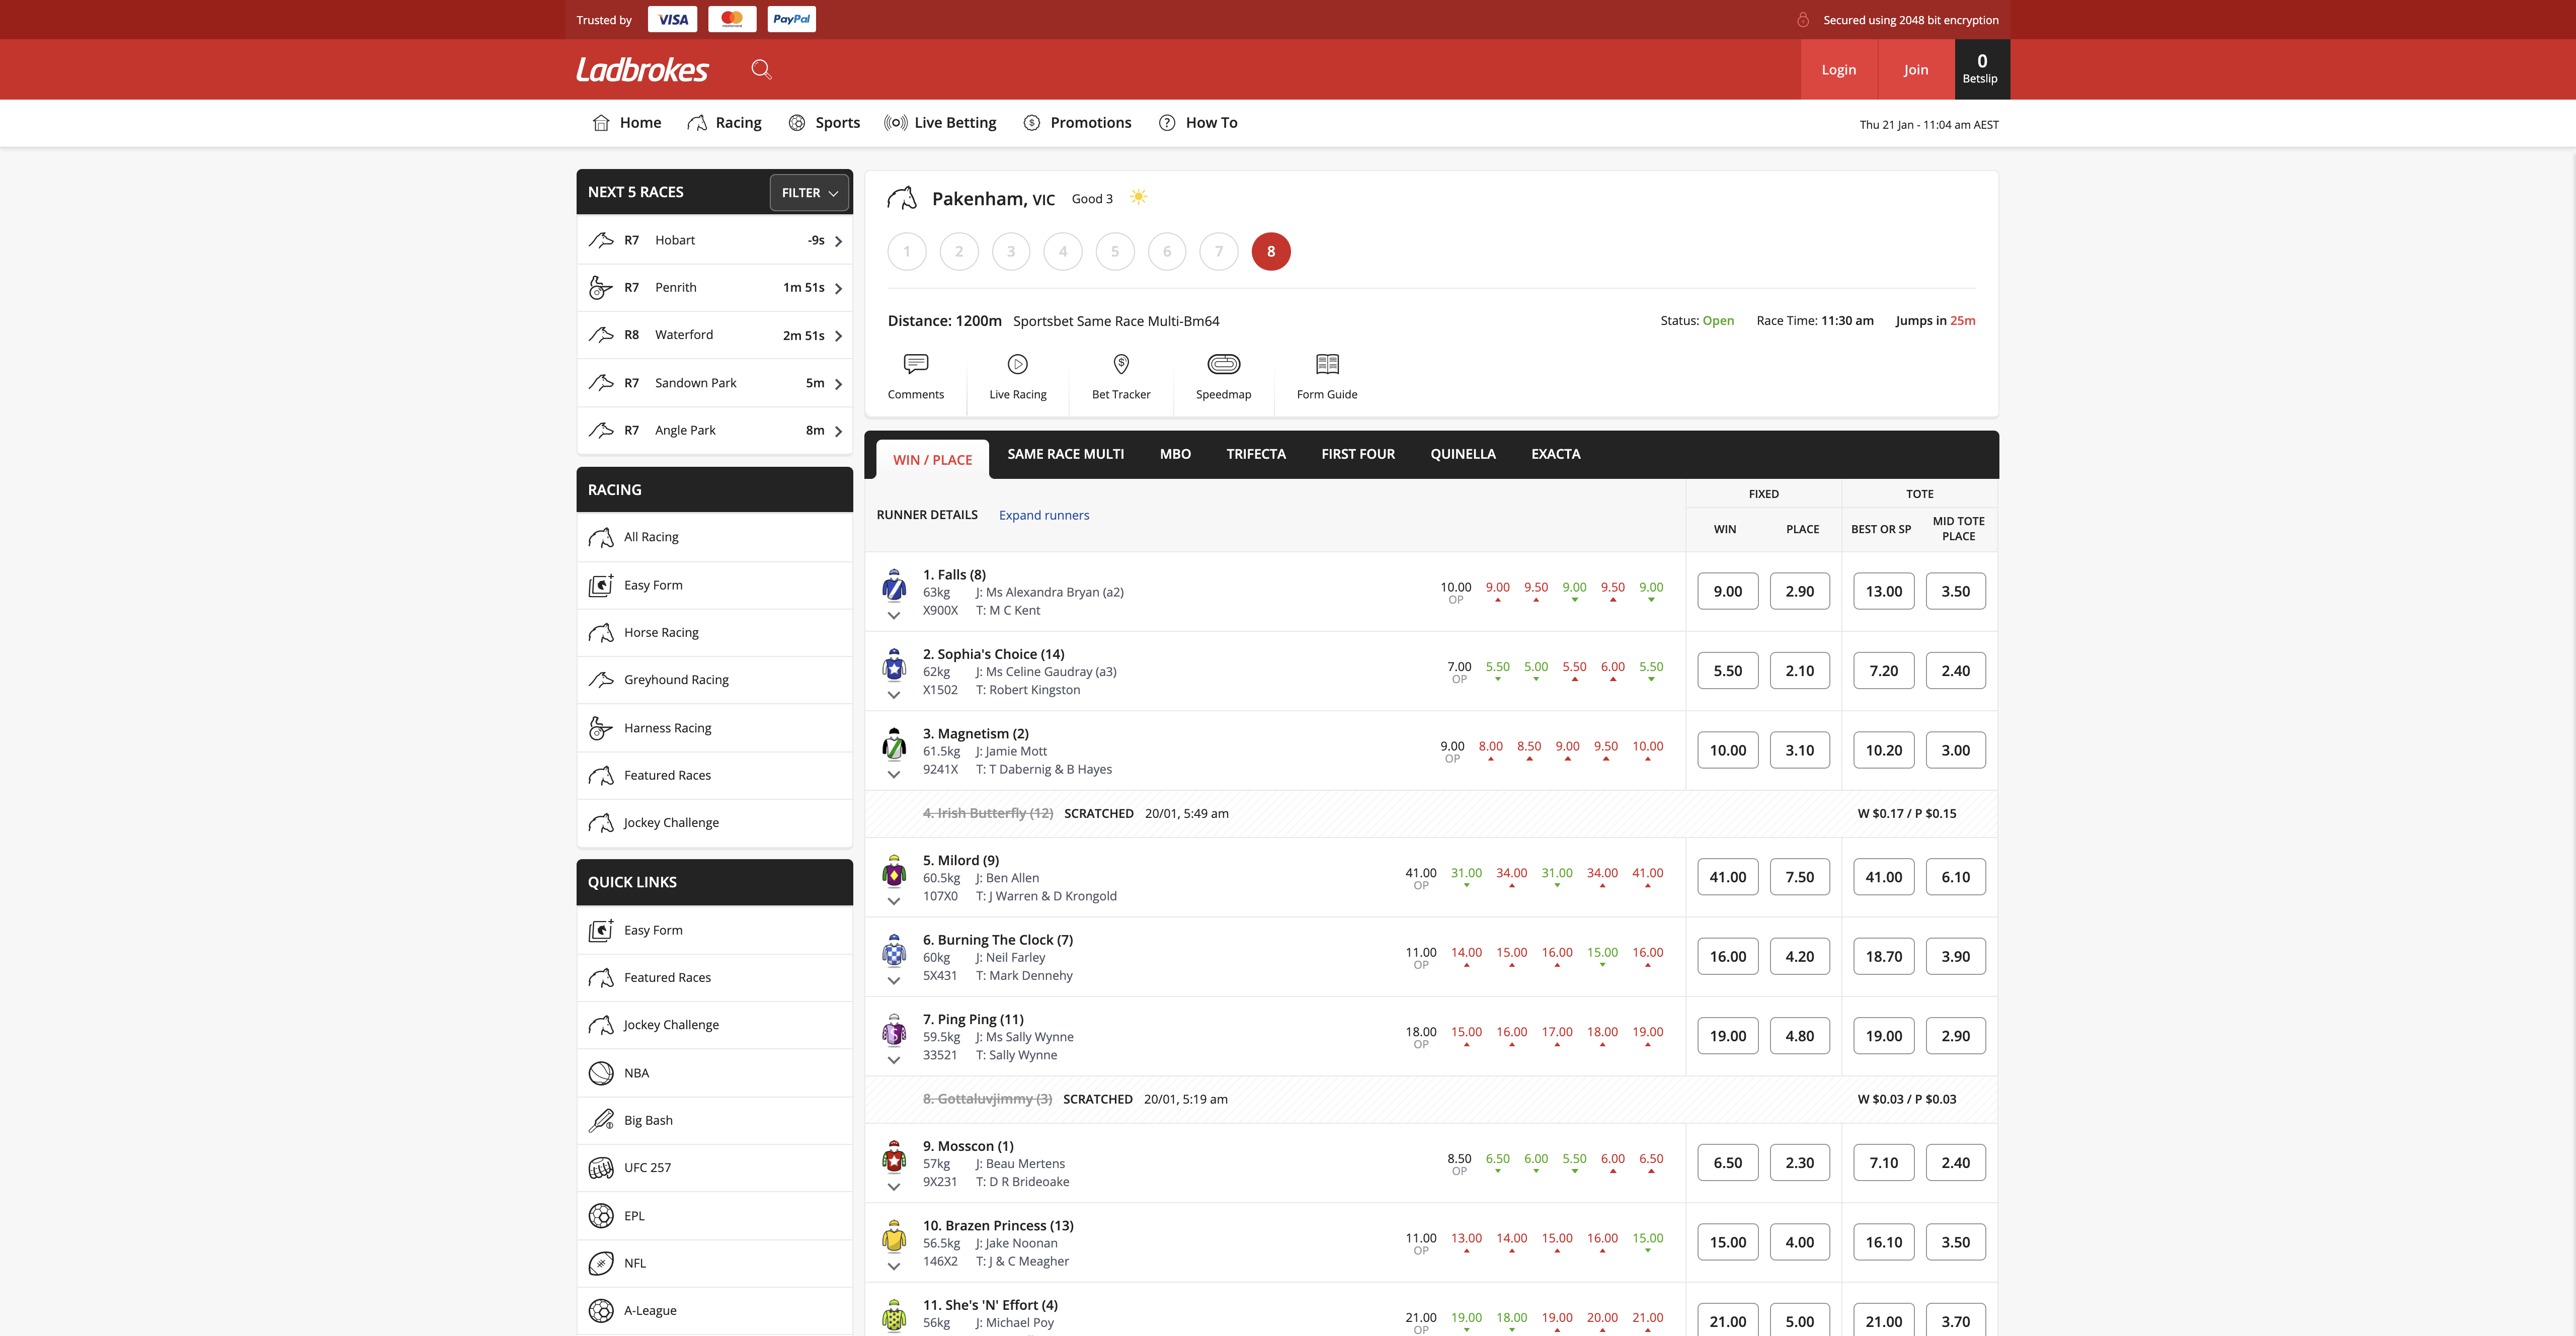Bet Ping Ping mid tote place 2.90

(1955, 1036)
